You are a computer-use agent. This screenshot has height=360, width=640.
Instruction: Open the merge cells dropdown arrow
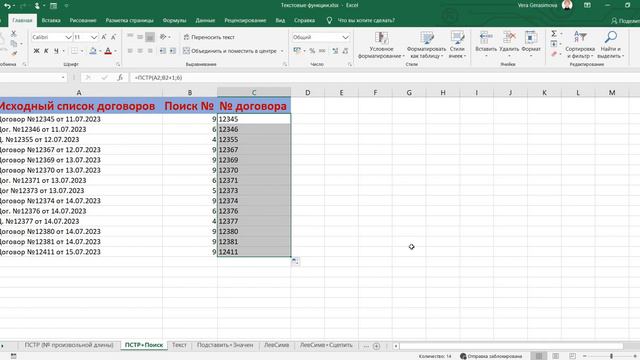click(282, 51)
